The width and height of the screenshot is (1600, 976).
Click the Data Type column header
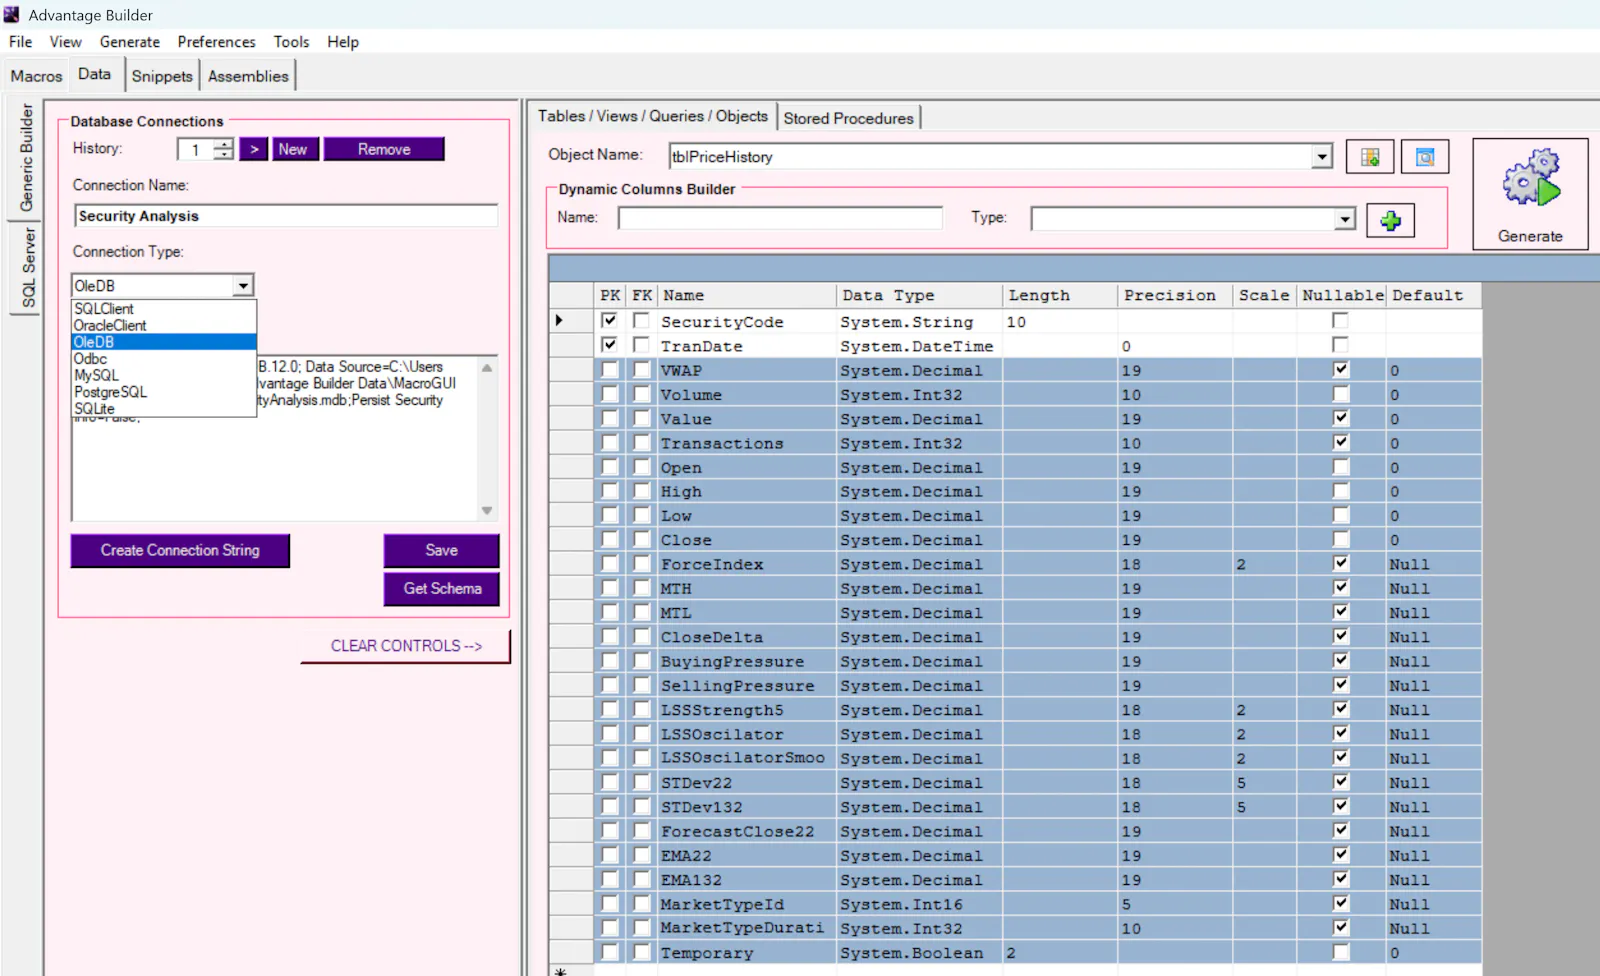(919, 295)
